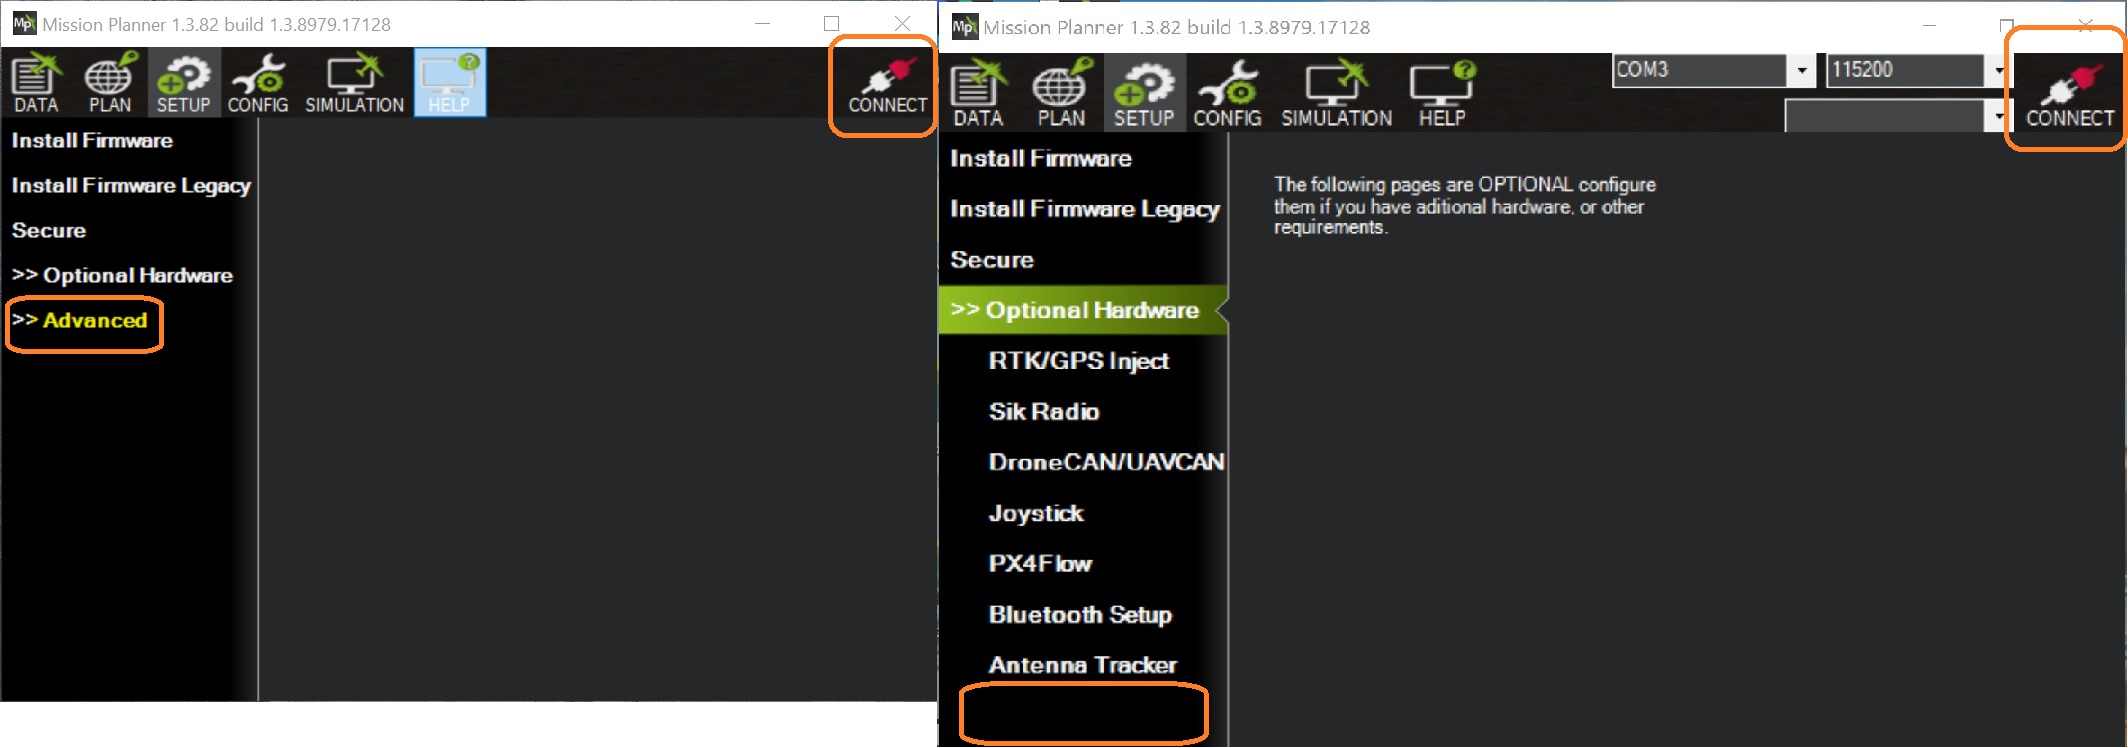Open DroneCAN/UAVCAN page
This screenshot has height=748, width=2128.
(x=1106, y=463)
